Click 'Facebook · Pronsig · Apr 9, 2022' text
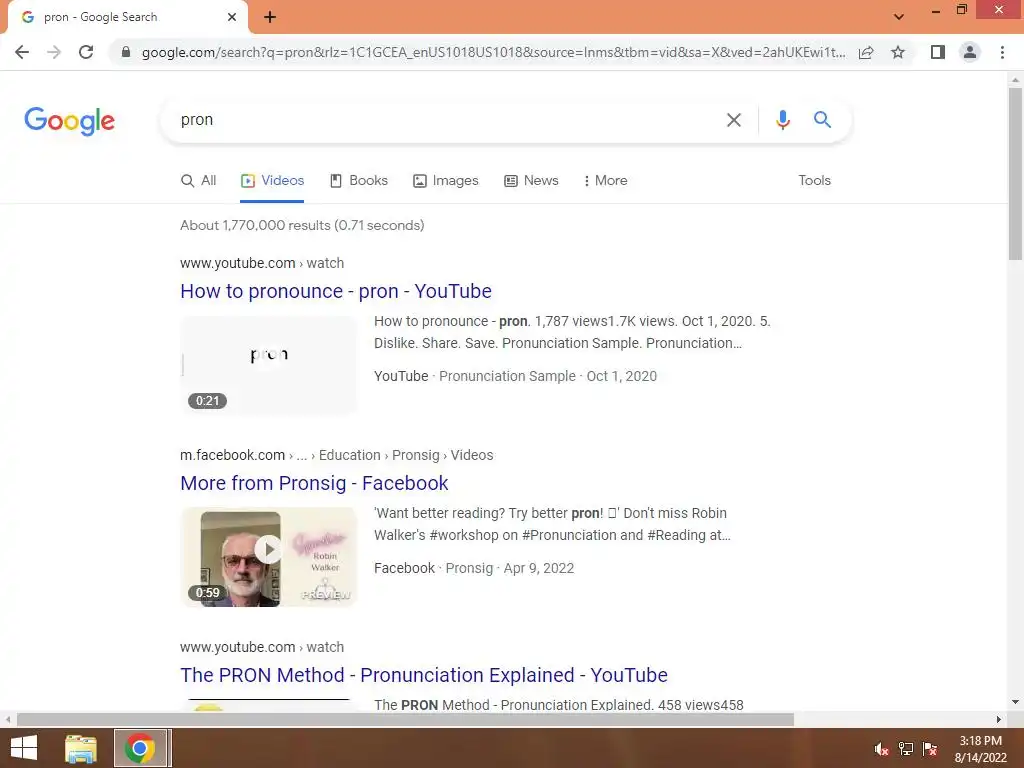This screenshot has height=768, width=1024. tap(474, 568)
